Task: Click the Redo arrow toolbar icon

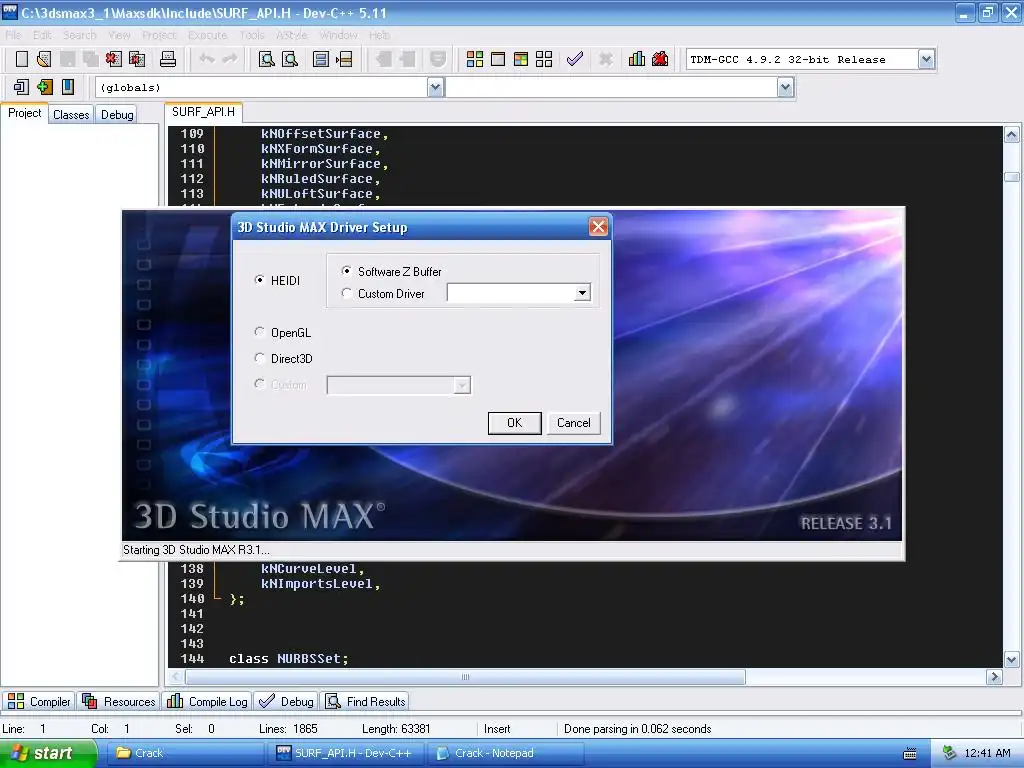Action: tap(230, 59)
